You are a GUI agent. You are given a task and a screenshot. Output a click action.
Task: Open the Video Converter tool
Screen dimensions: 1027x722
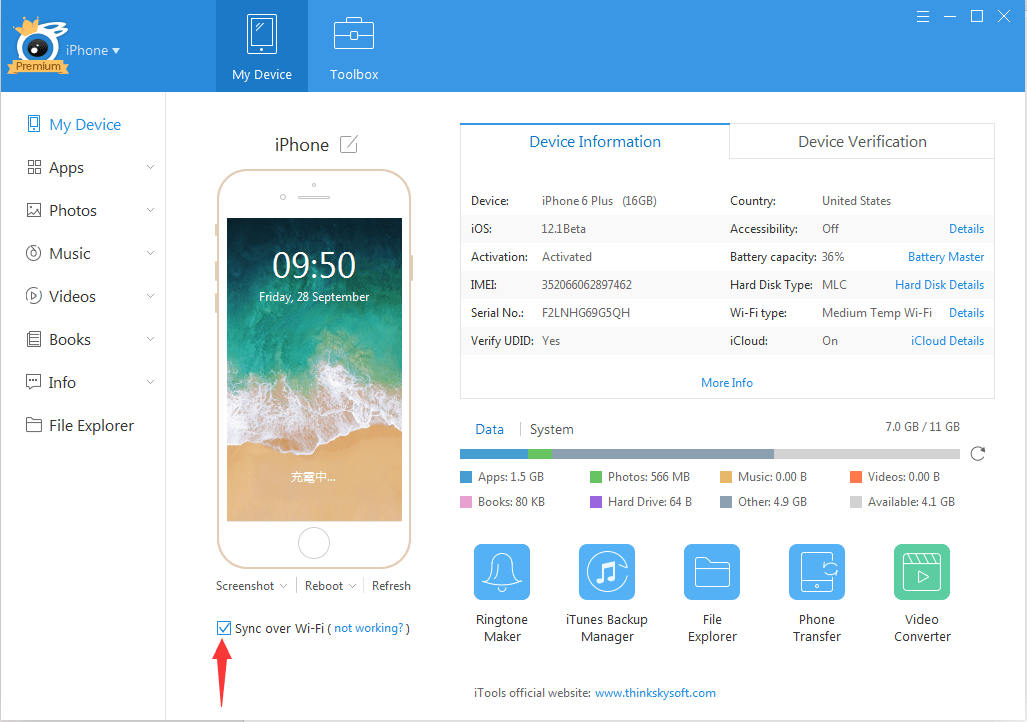coord(922,572)
